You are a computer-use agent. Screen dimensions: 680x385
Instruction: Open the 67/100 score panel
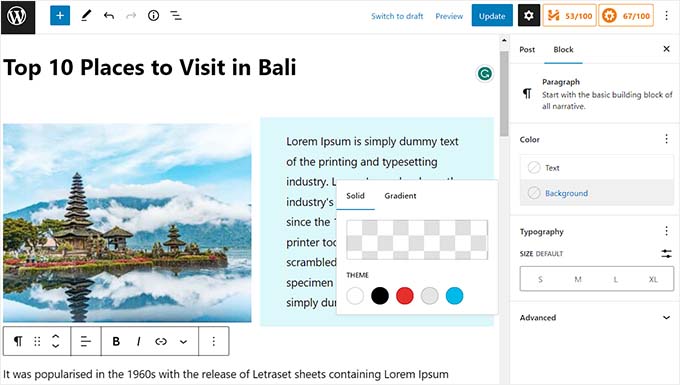(x=626, y=16)
